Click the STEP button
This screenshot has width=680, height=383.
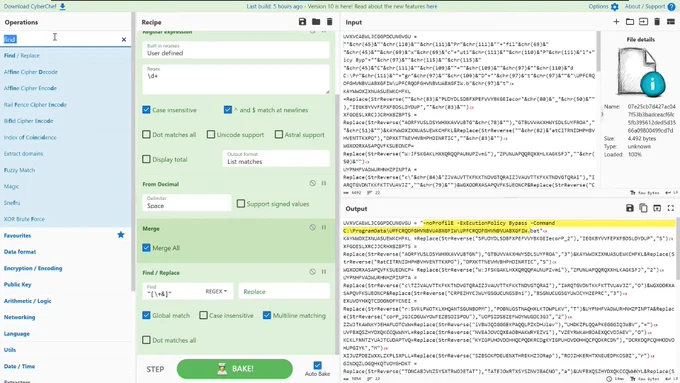(155, 369)
